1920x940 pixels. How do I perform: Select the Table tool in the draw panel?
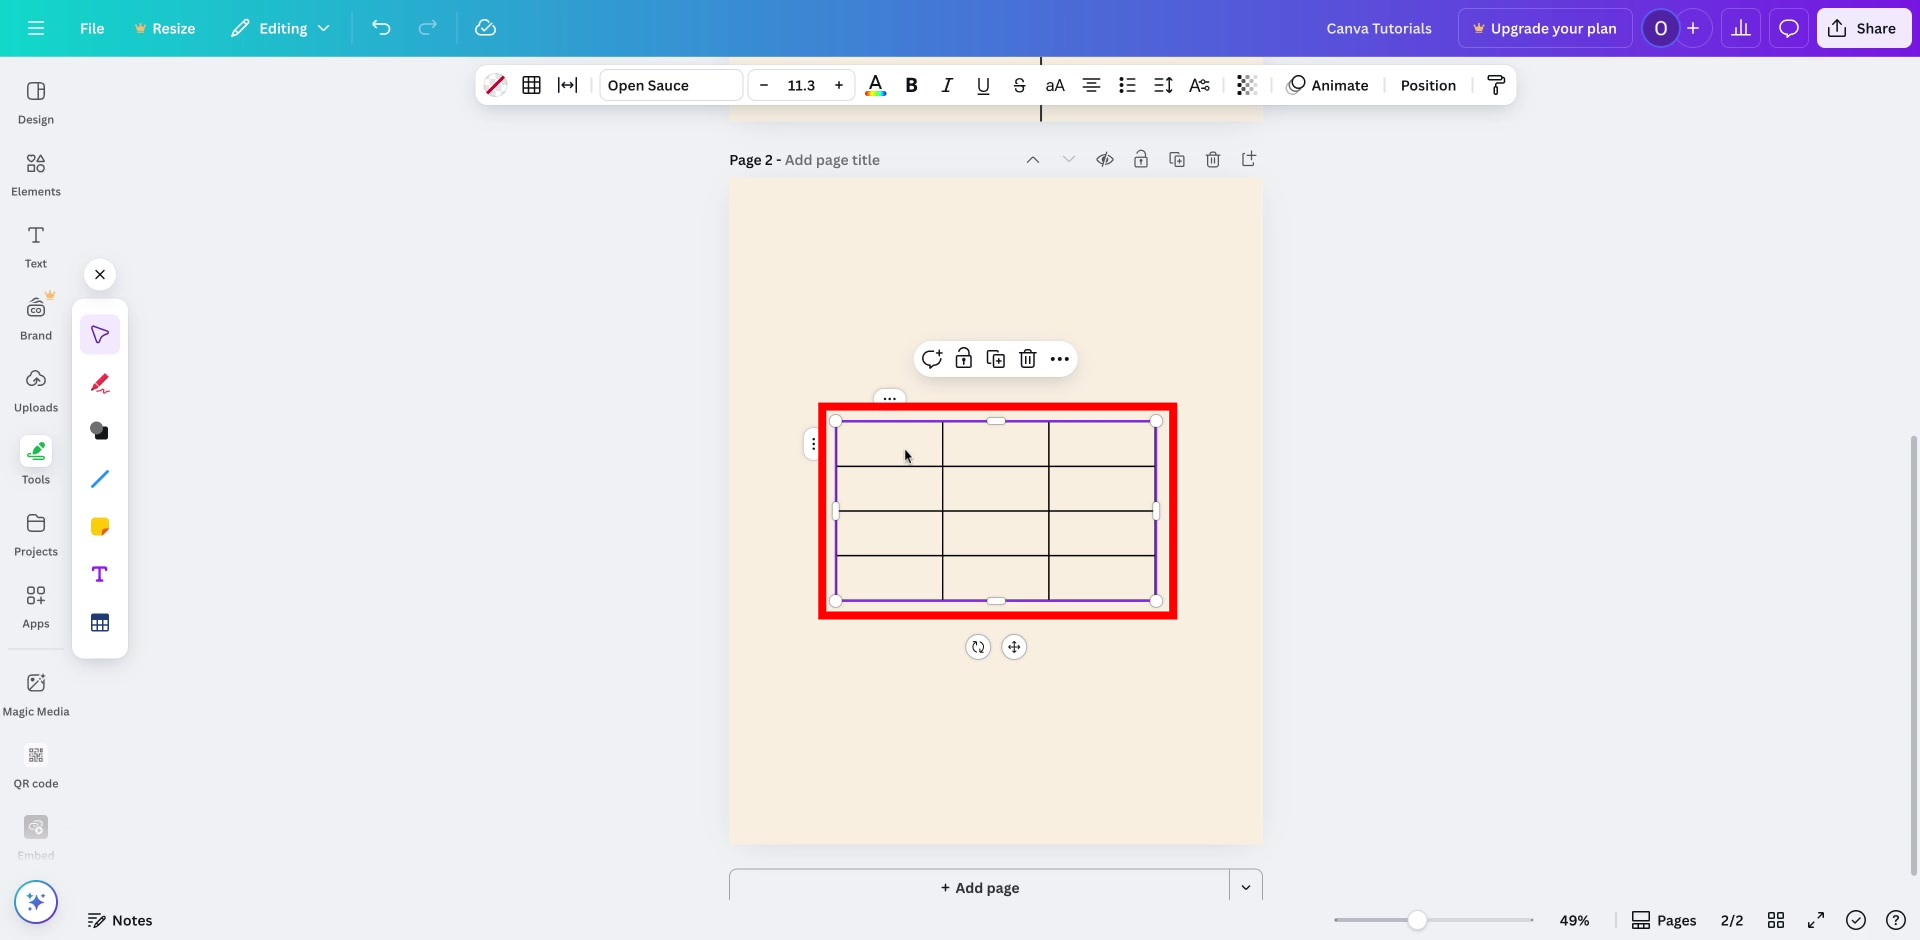pyautogui.click(x=99, y=621)
